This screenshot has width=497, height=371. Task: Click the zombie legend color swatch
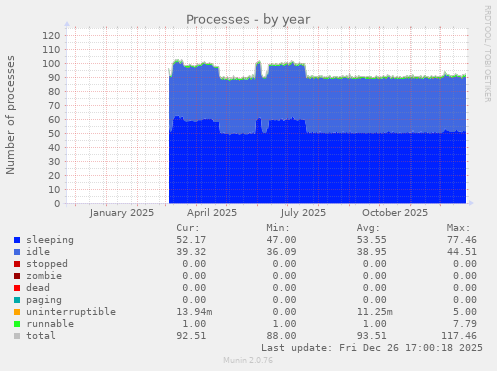pos(17,276)
